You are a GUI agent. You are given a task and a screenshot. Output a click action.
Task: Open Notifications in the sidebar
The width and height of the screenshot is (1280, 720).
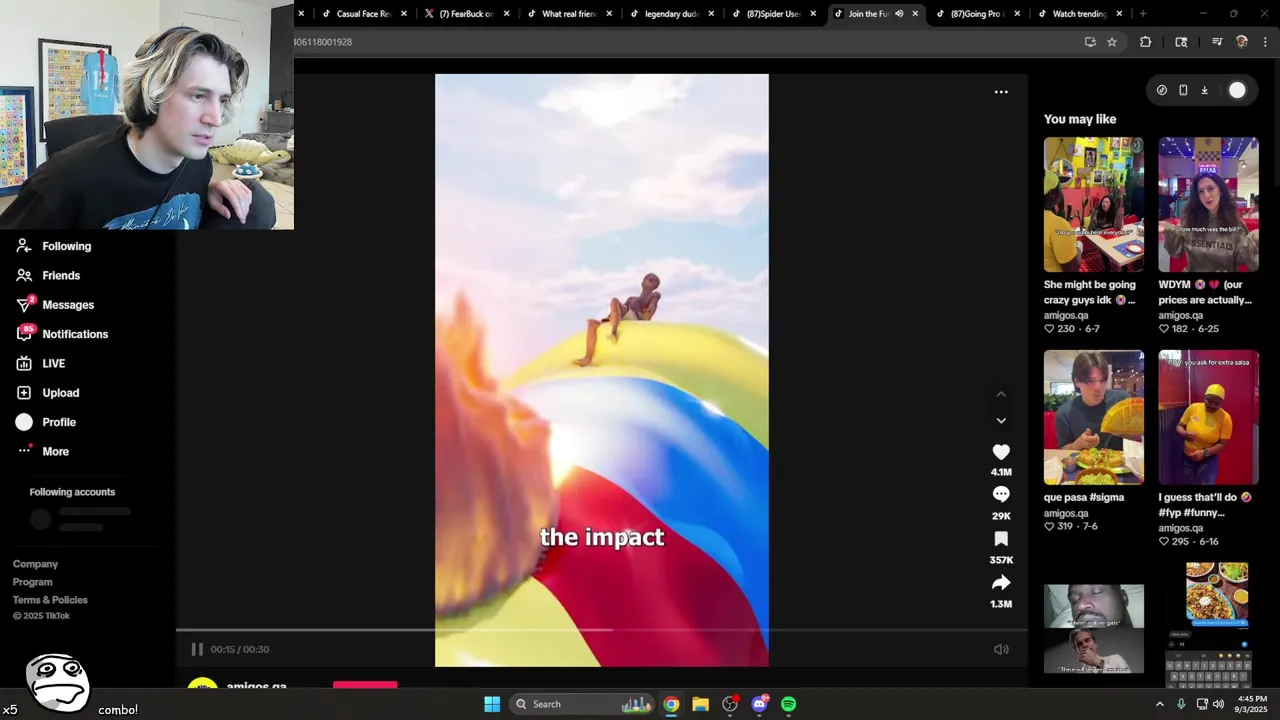(75, 334)
